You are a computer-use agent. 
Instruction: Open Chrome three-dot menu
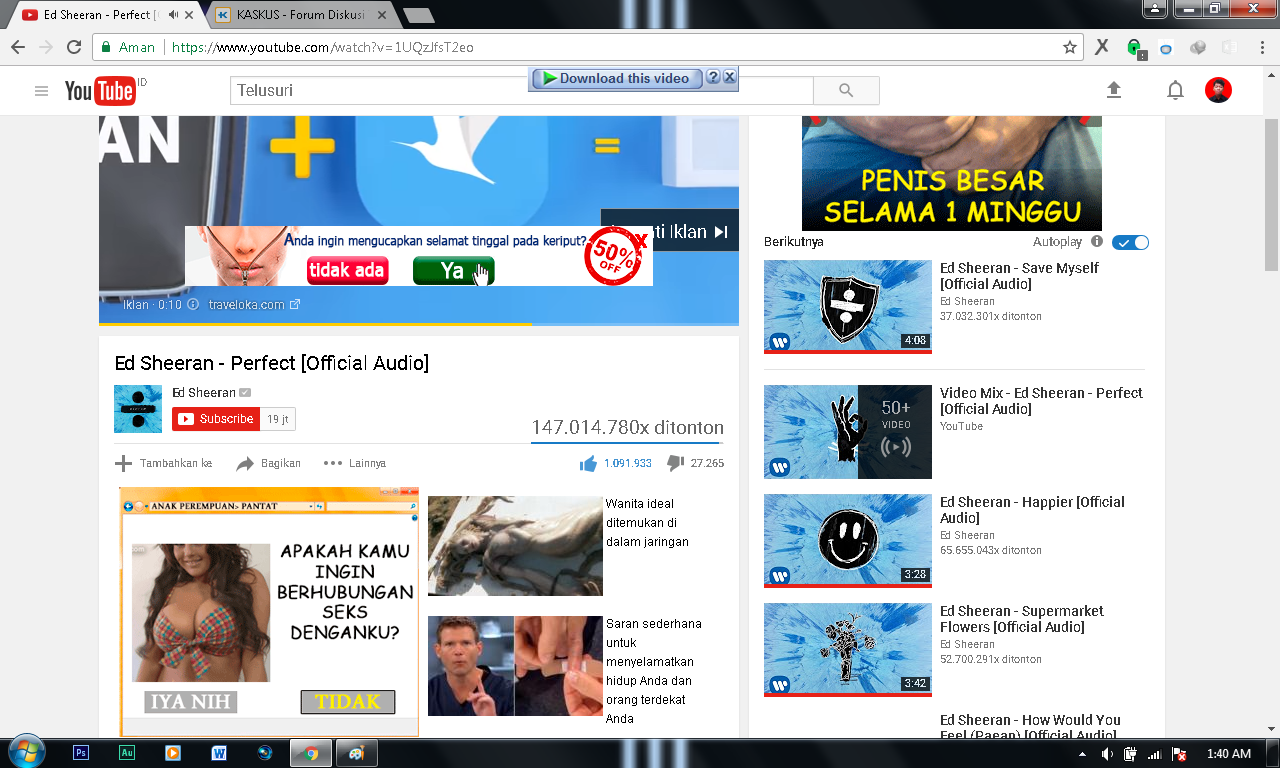[x=1260, y=47]
